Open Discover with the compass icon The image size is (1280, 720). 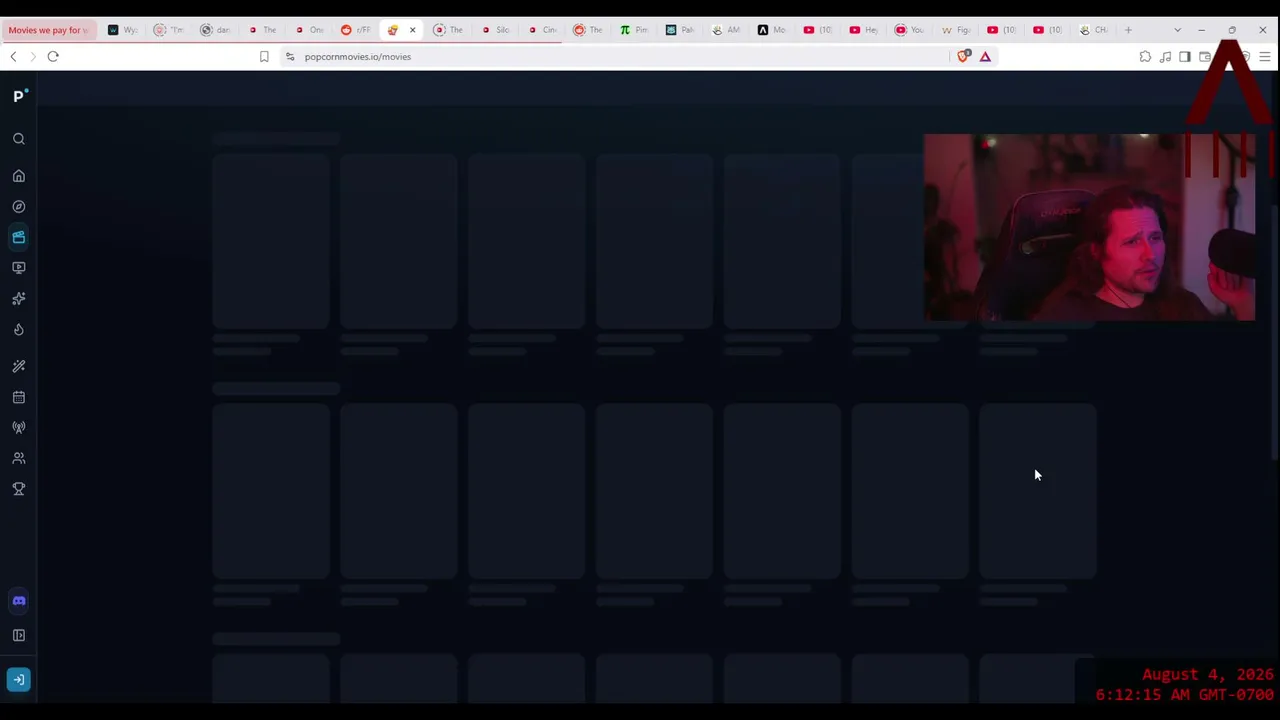tap(19, 206)
